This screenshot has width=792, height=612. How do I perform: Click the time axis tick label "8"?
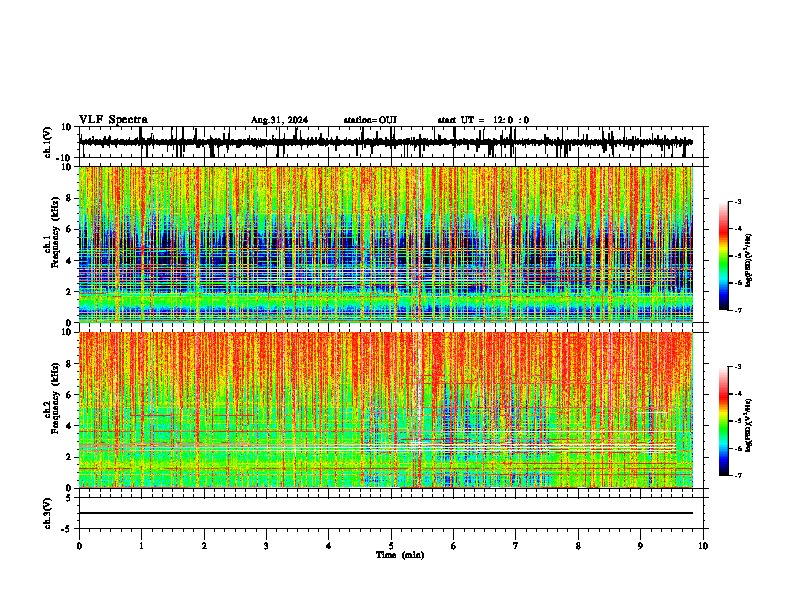[x=578, y=546]
